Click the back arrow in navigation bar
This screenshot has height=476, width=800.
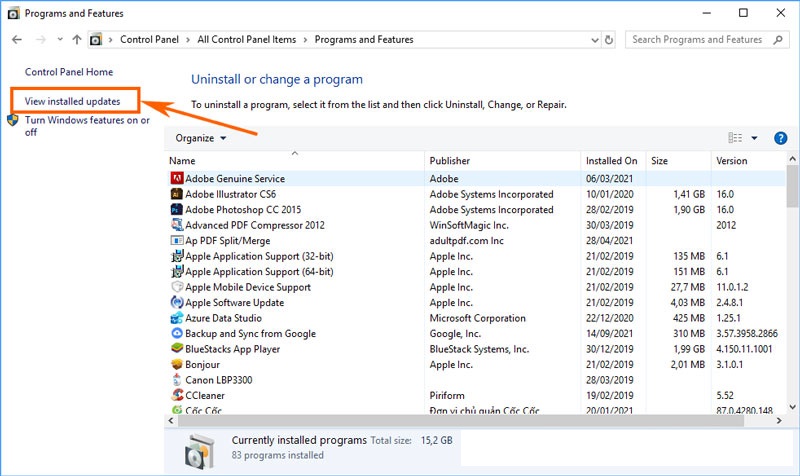coord(16,40)
